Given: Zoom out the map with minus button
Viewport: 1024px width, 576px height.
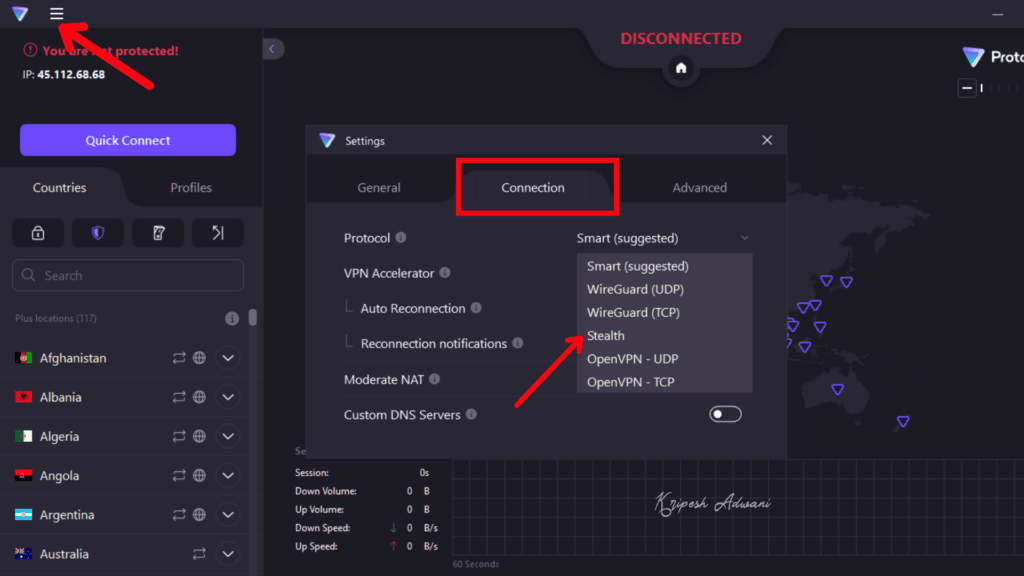Looking at the screenshot, I should click(967, 88).
